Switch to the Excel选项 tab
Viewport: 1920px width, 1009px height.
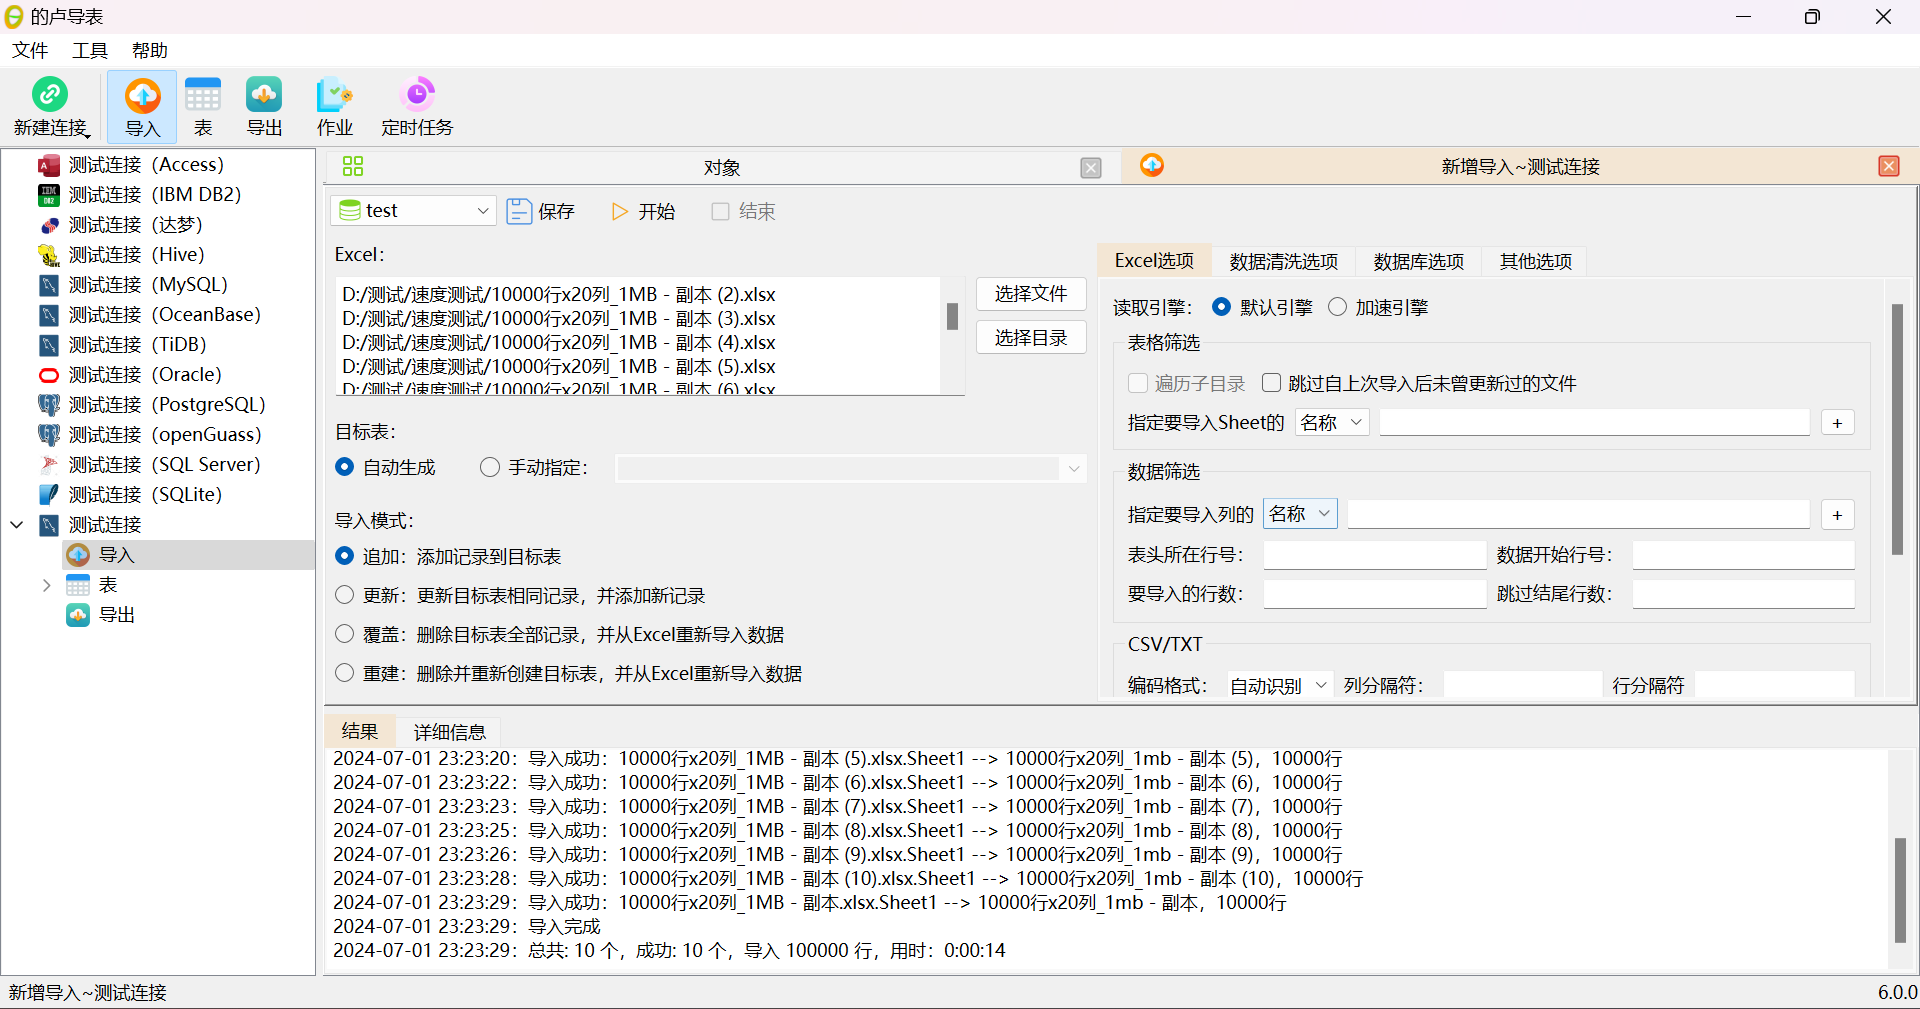coord(1154,260)
